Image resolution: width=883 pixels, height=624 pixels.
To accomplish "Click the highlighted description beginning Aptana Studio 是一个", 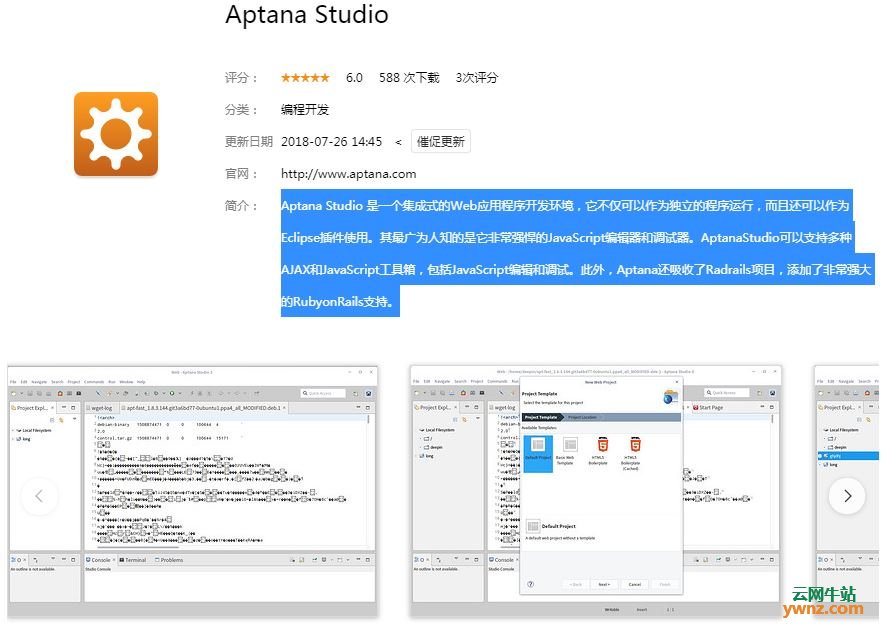I will click(x=577, y=253).
